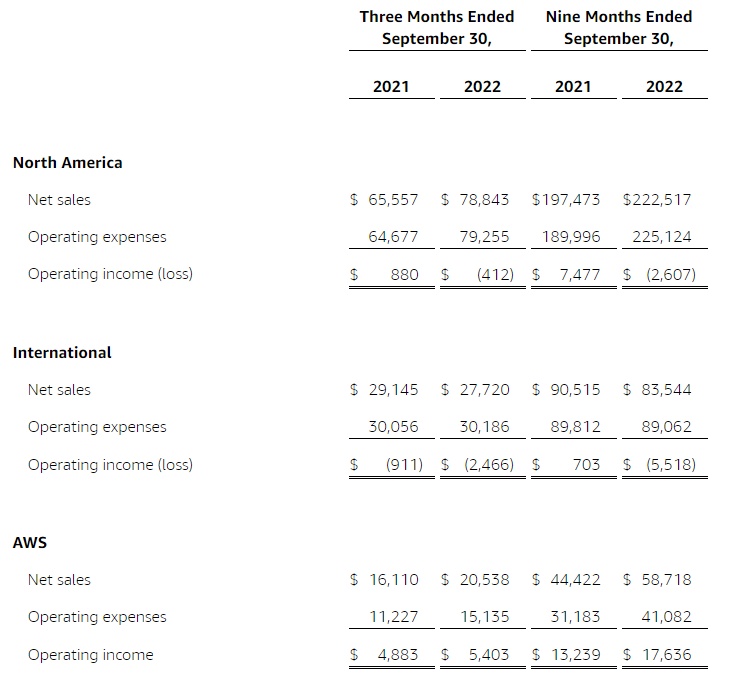This screenshot has width=737, height=678.
Task: Click North America's Net sales row label
Action: tap(59, 200)
